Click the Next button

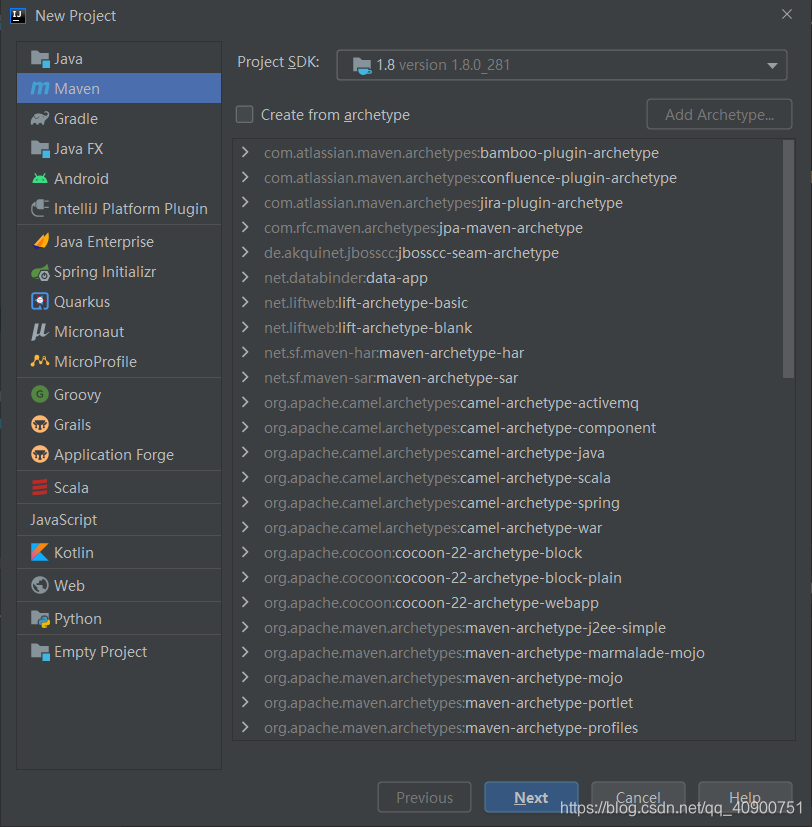click(531, 797)
